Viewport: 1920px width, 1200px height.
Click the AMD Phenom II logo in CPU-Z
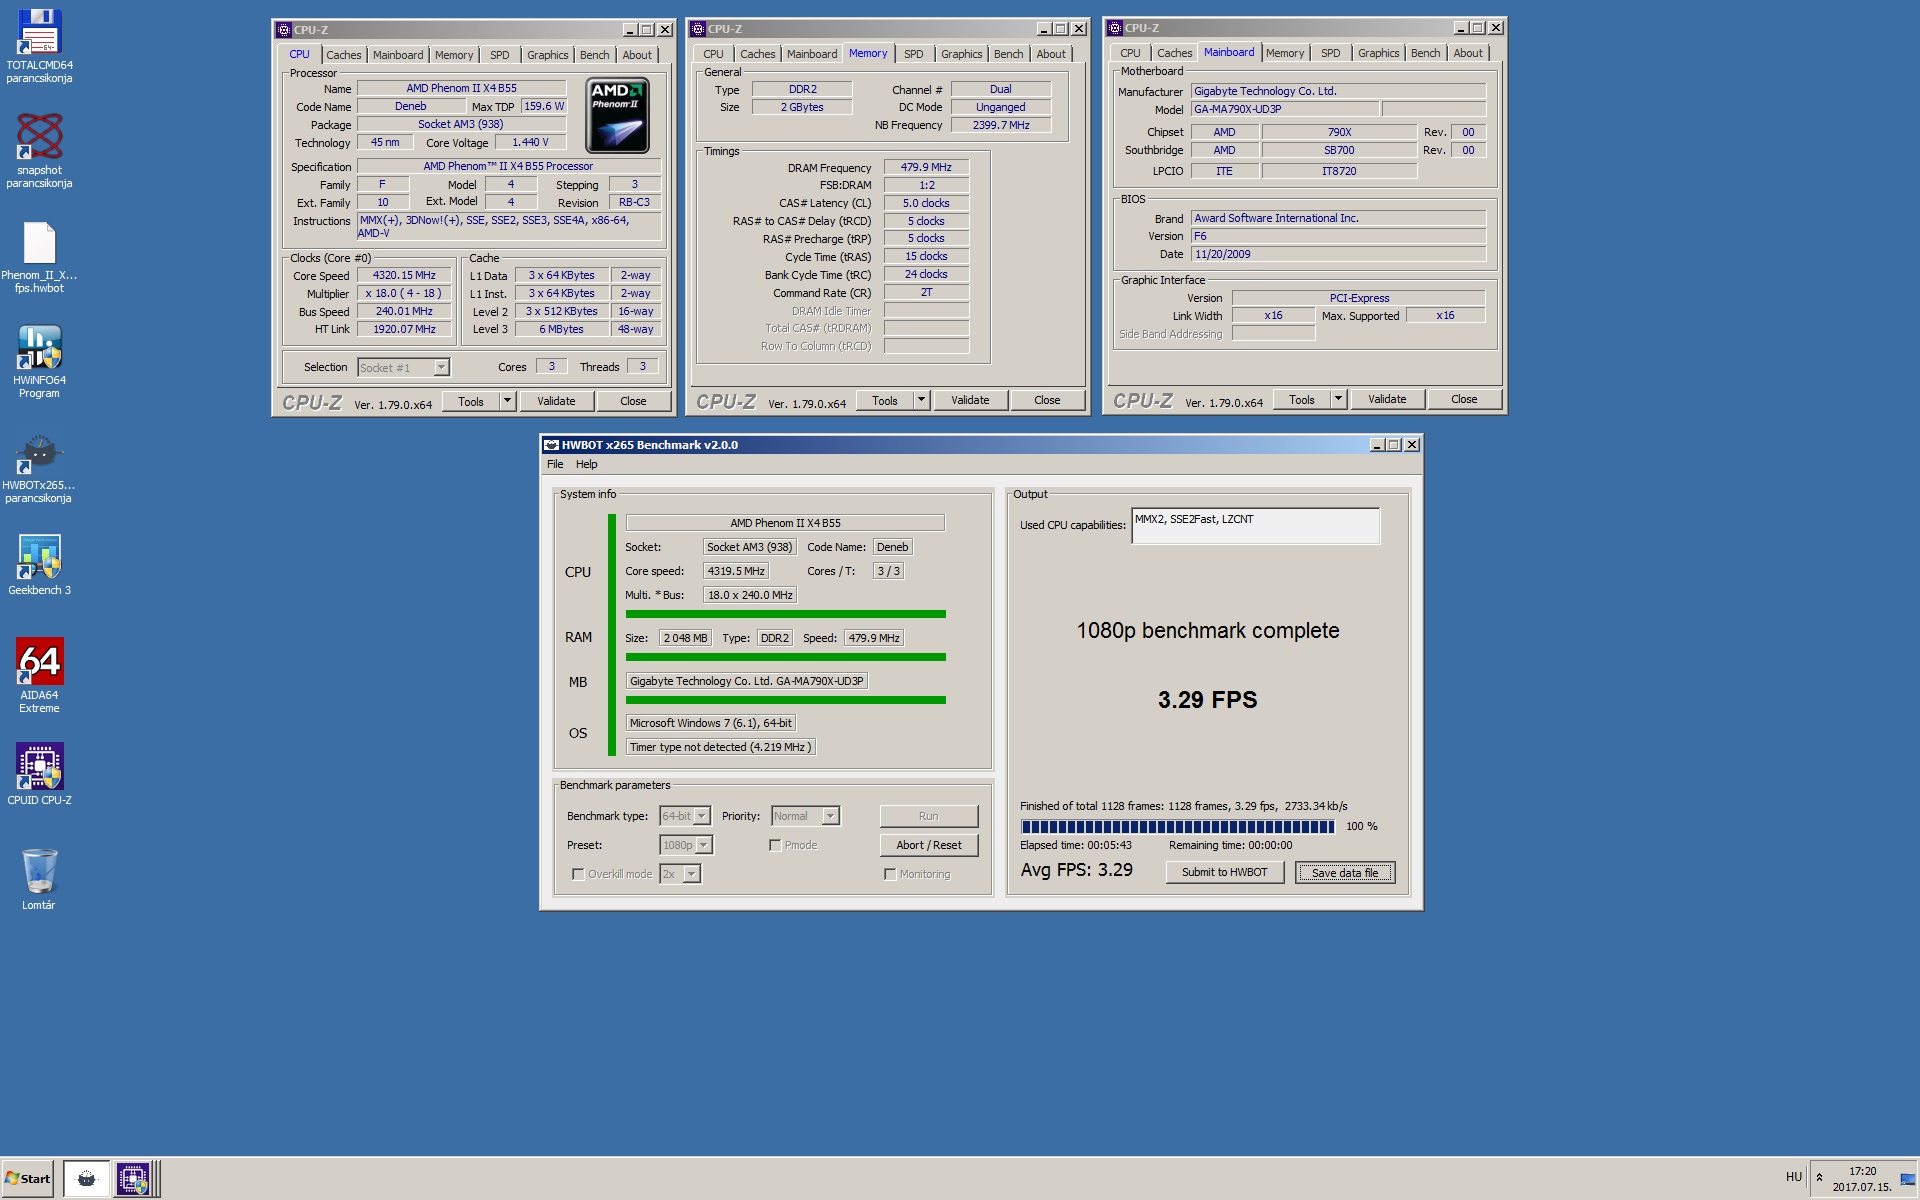click(617, 115)
